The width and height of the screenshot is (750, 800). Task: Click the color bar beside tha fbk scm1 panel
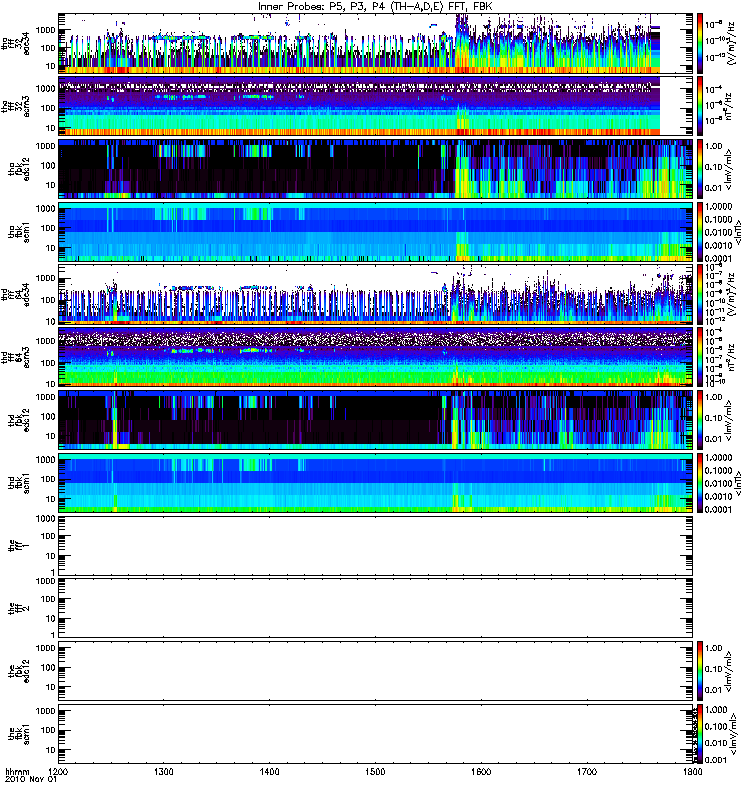pos(700,231)
